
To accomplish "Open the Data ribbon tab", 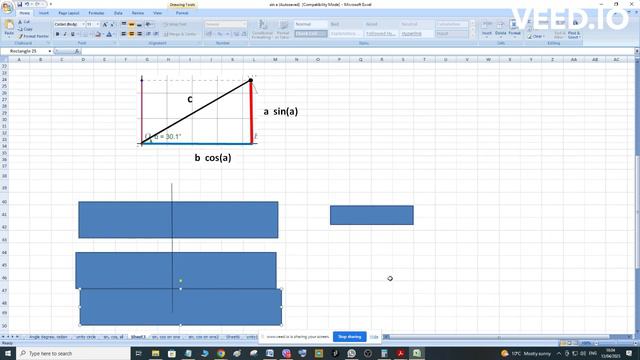I will [x=118, y=13].
